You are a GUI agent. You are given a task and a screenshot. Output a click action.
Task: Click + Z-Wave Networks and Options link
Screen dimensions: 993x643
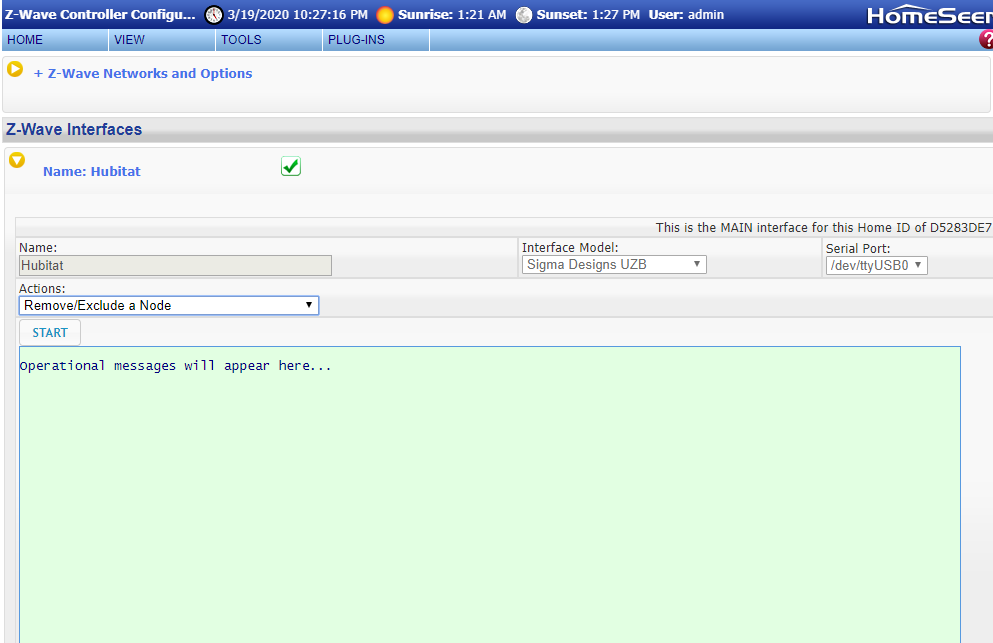pyautogui.click(x=143, y=73)
